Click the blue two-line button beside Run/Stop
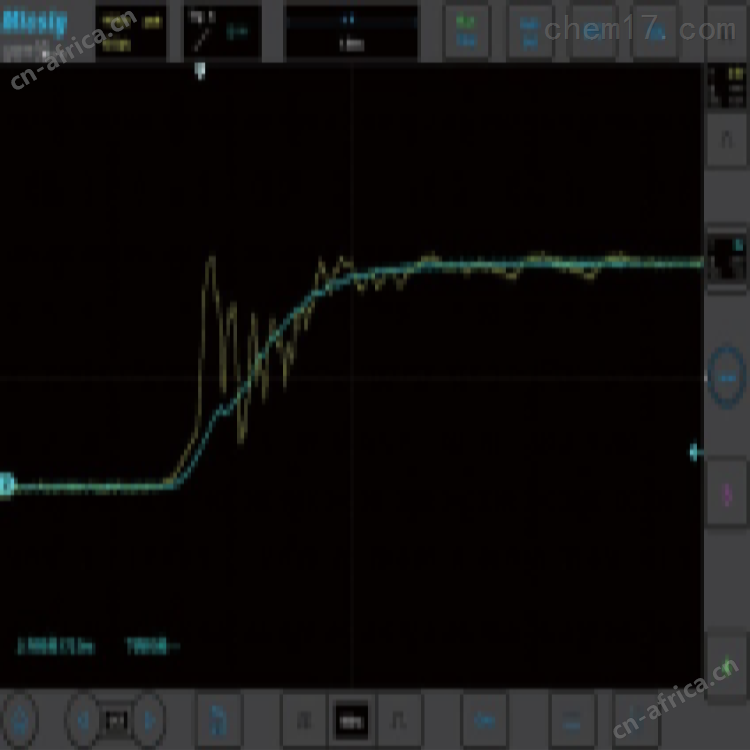Image resolution: width=750 pixels, height=750 pixels. click(530, 31)
